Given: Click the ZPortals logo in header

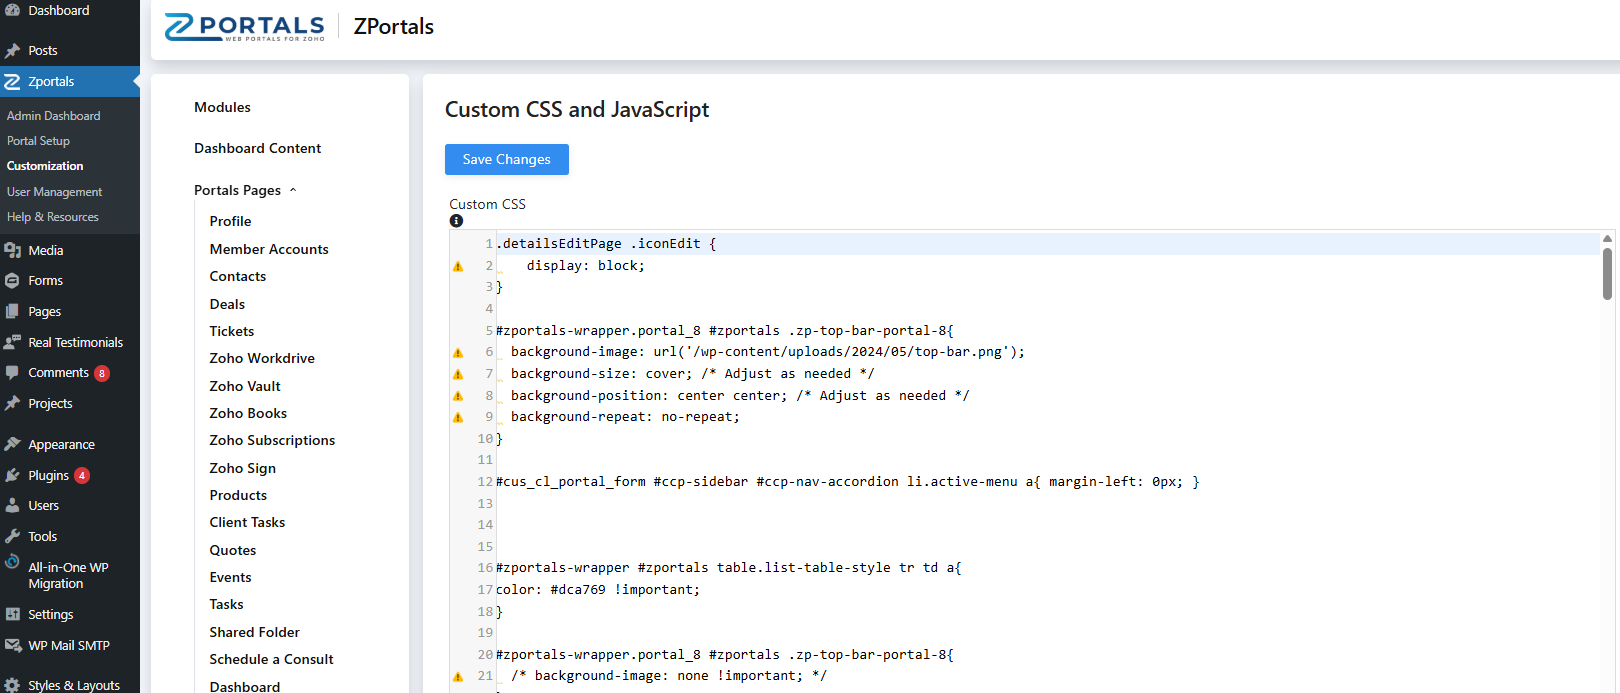Looking at the screenshot, I should pos(245,27).
